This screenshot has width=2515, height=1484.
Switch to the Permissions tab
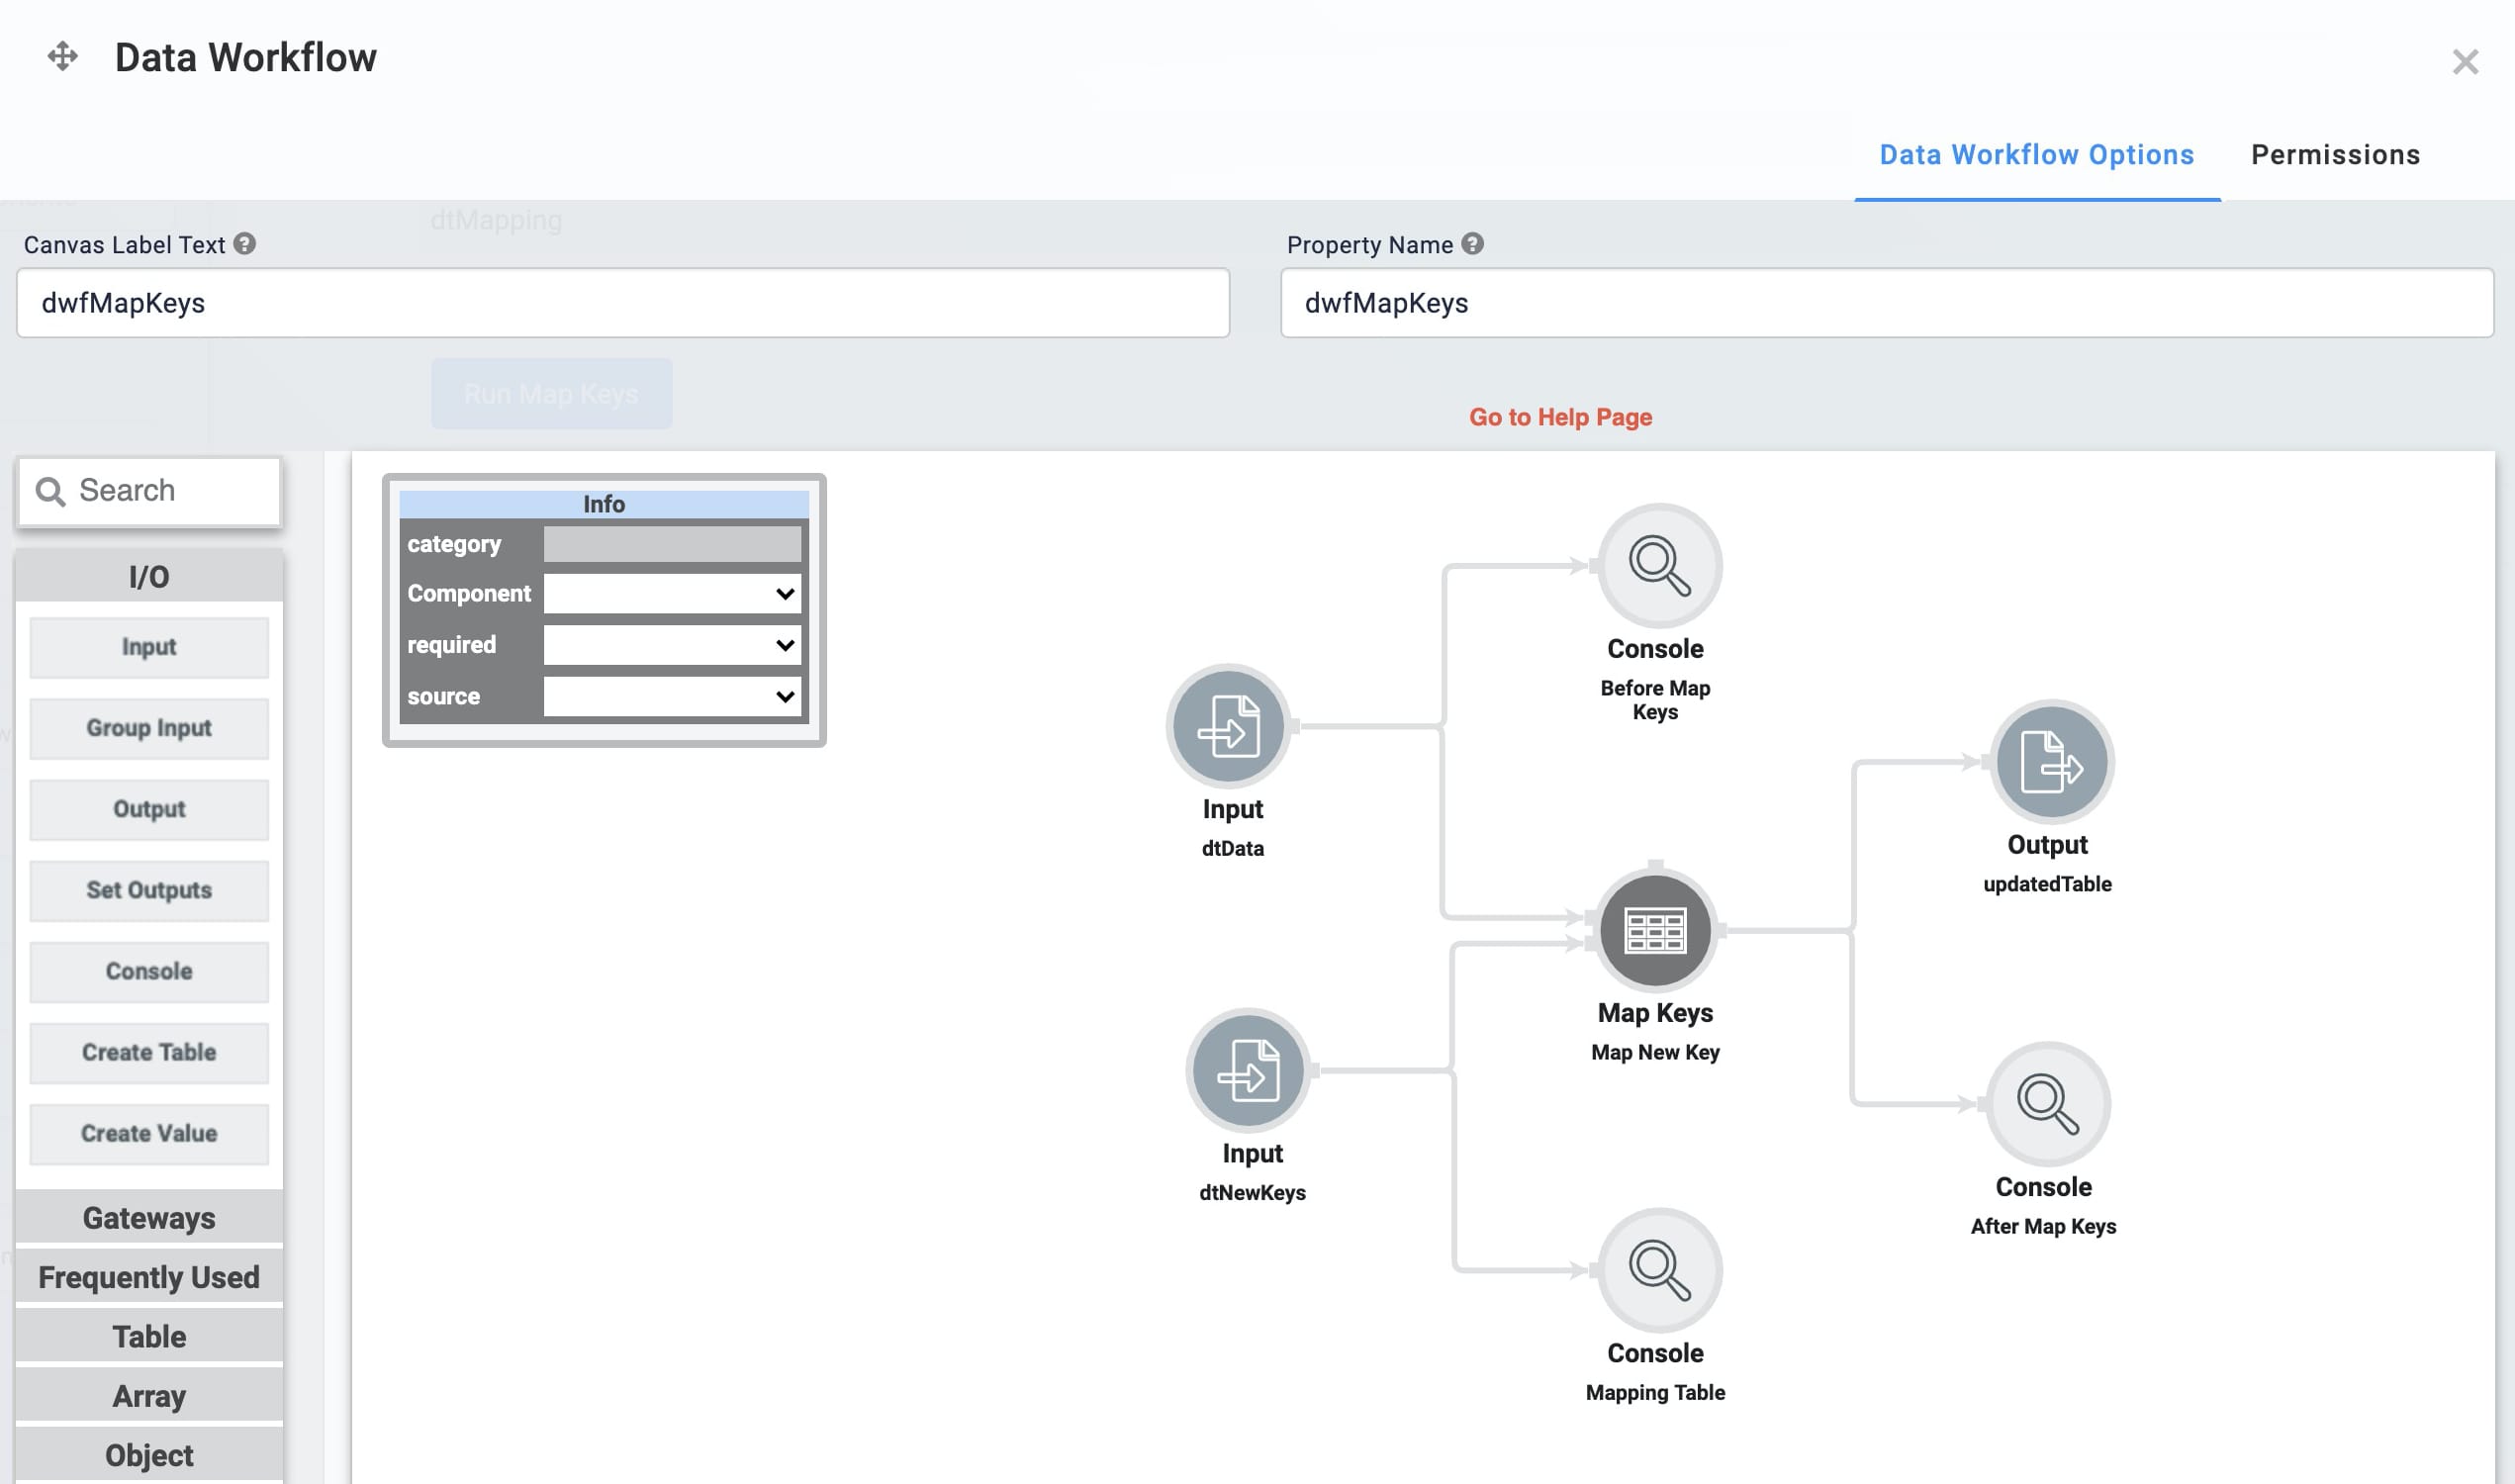2335,155
